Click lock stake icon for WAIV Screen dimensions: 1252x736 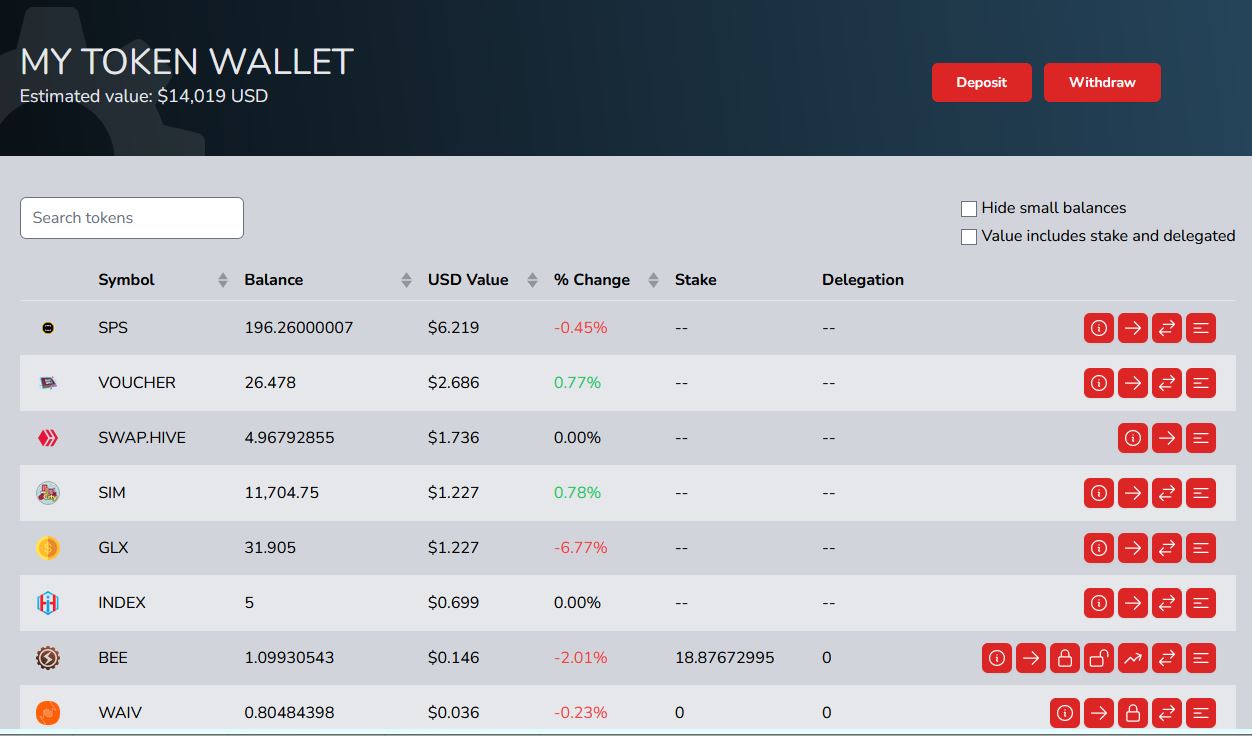[1133, 713]
